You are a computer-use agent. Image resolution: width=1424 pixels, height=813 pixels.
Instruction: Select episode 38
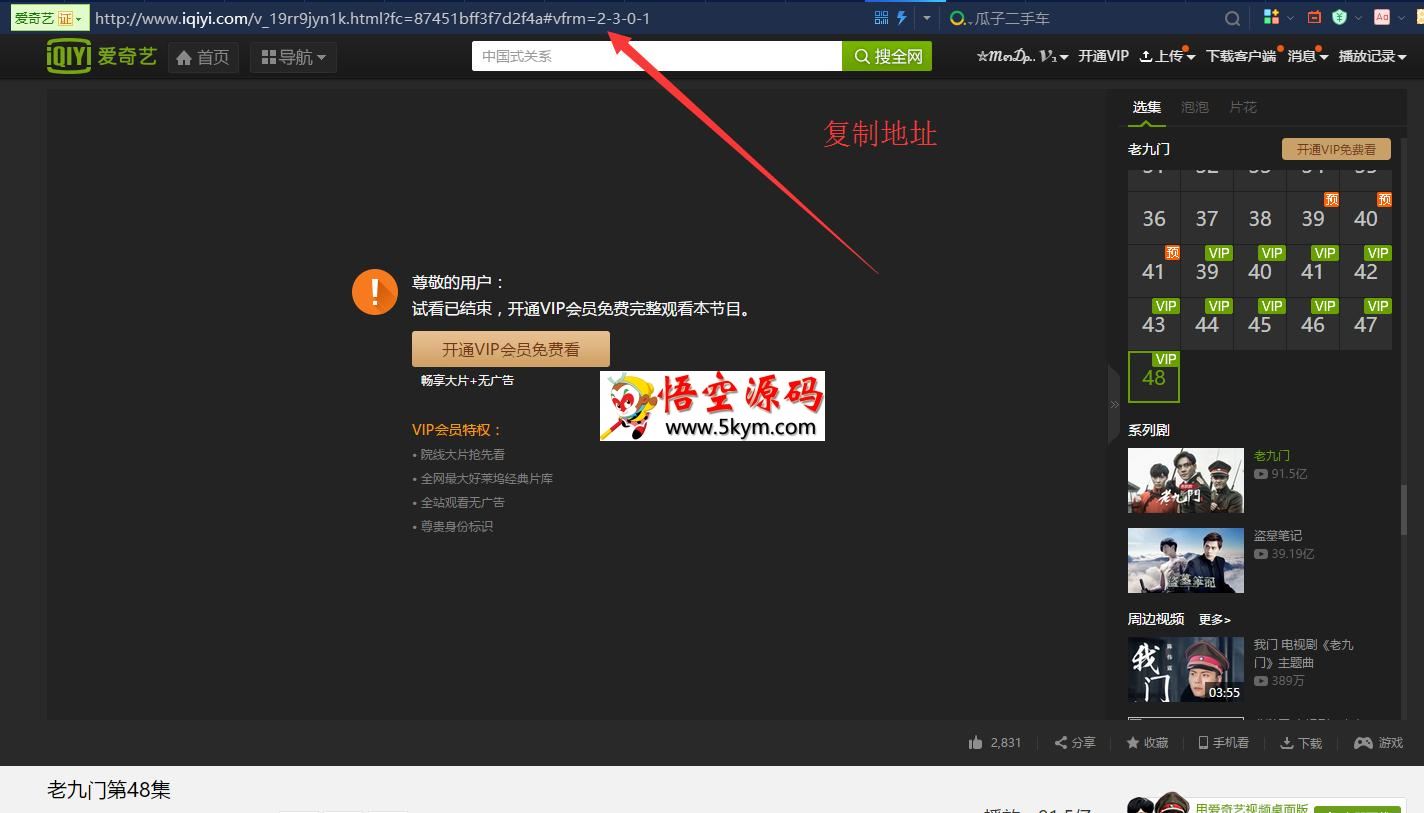1260,218
